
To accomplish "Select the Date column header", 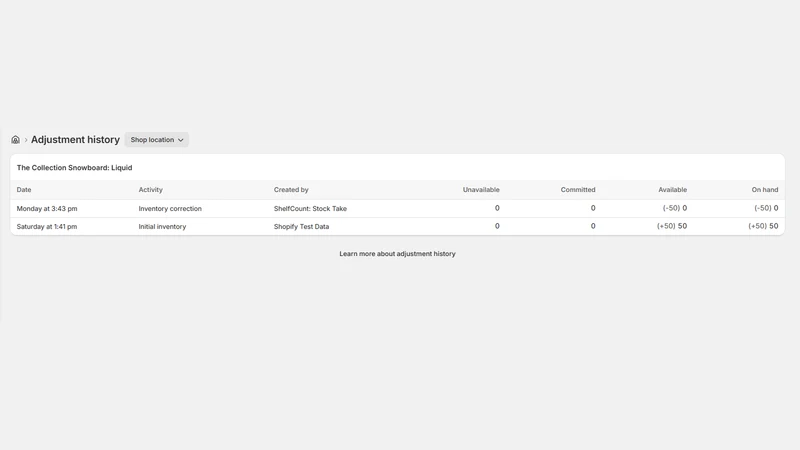I will [24, 189].
